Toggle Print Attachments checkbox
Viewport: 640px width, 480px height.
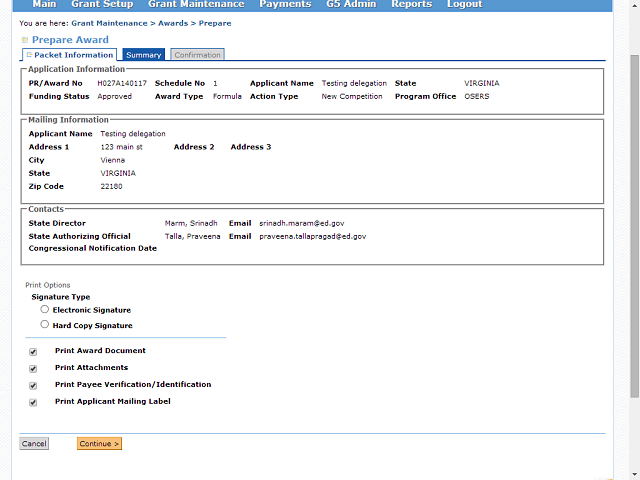(33, 368)
